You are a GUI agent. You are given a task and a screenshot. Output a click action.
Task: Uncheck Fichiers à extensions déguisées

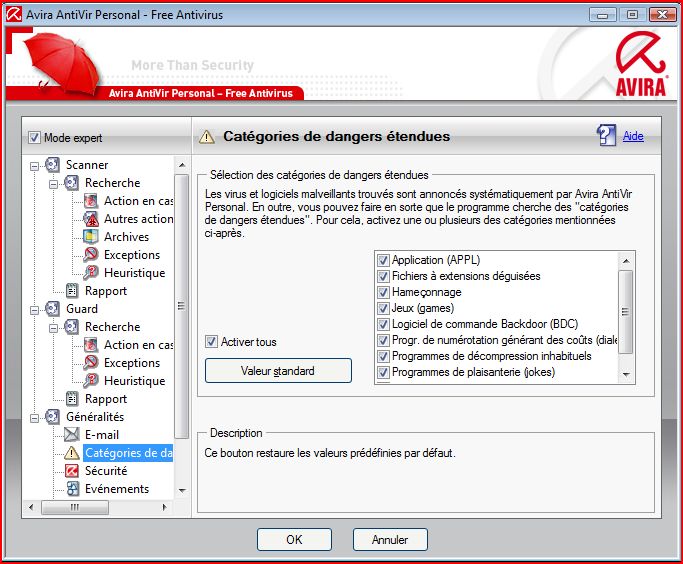[x=383, y=276]
